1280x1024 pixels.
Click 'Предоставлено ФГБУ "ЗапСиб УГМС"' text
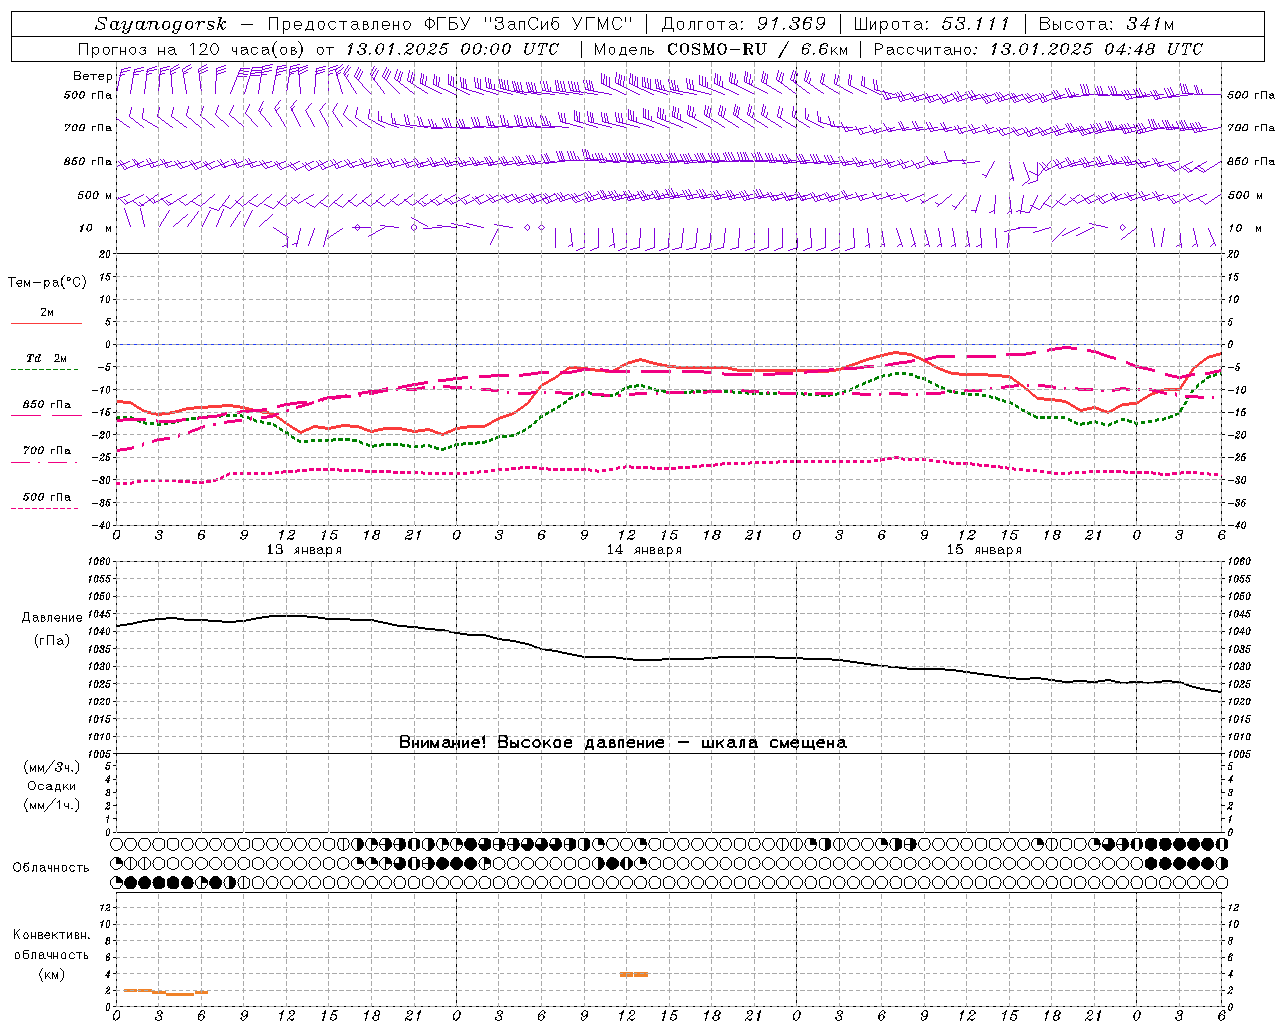pos(451,24)
